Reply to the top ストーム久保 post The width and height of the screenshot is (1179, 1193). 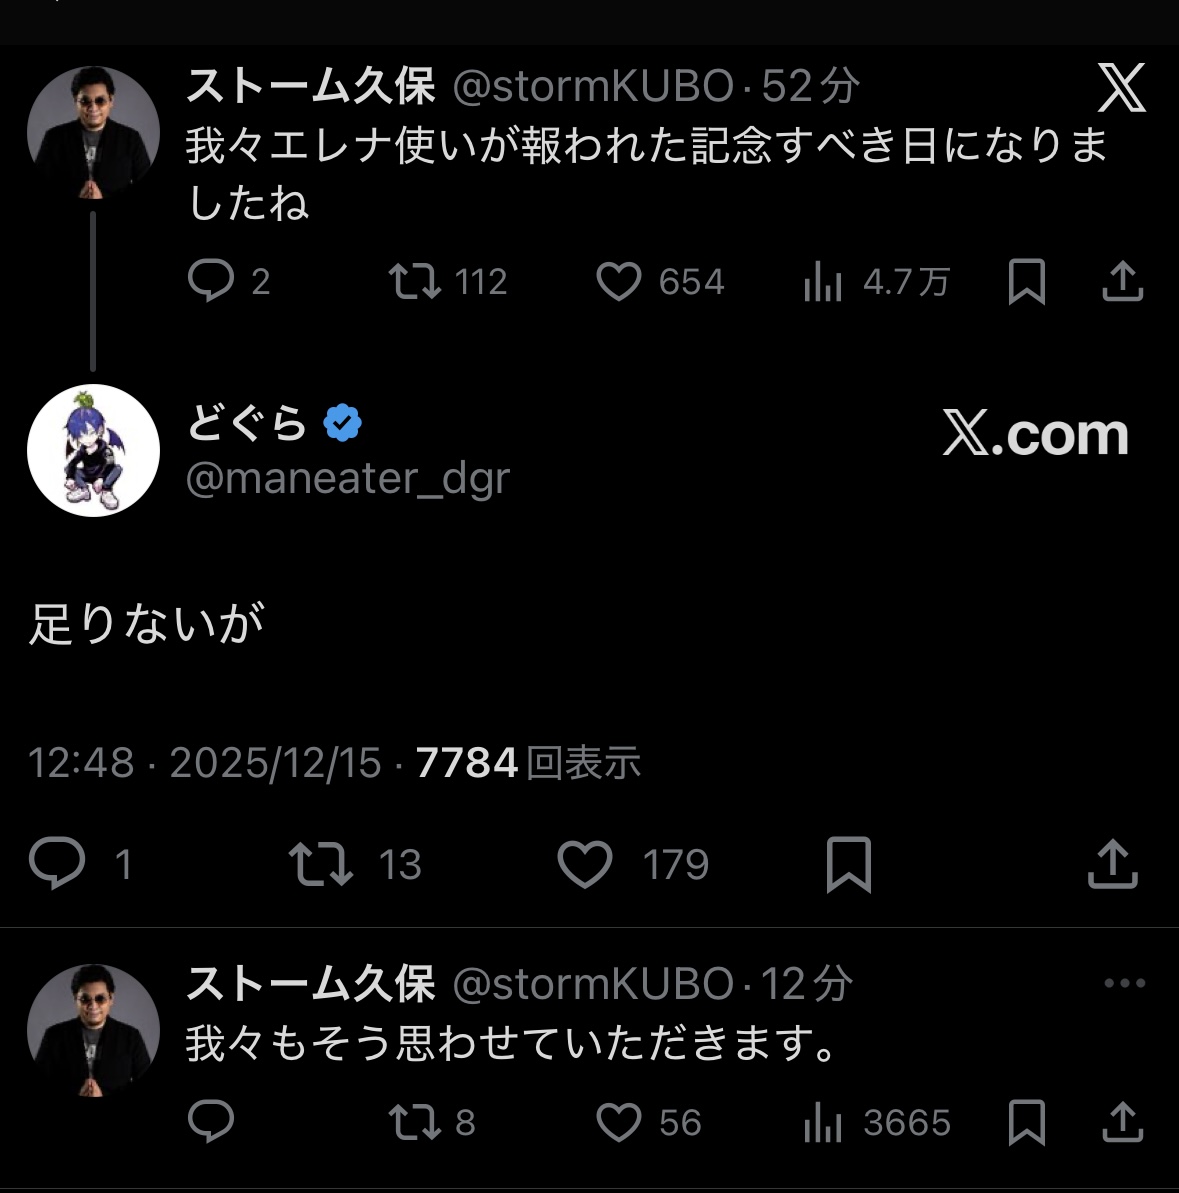(211, 281)
